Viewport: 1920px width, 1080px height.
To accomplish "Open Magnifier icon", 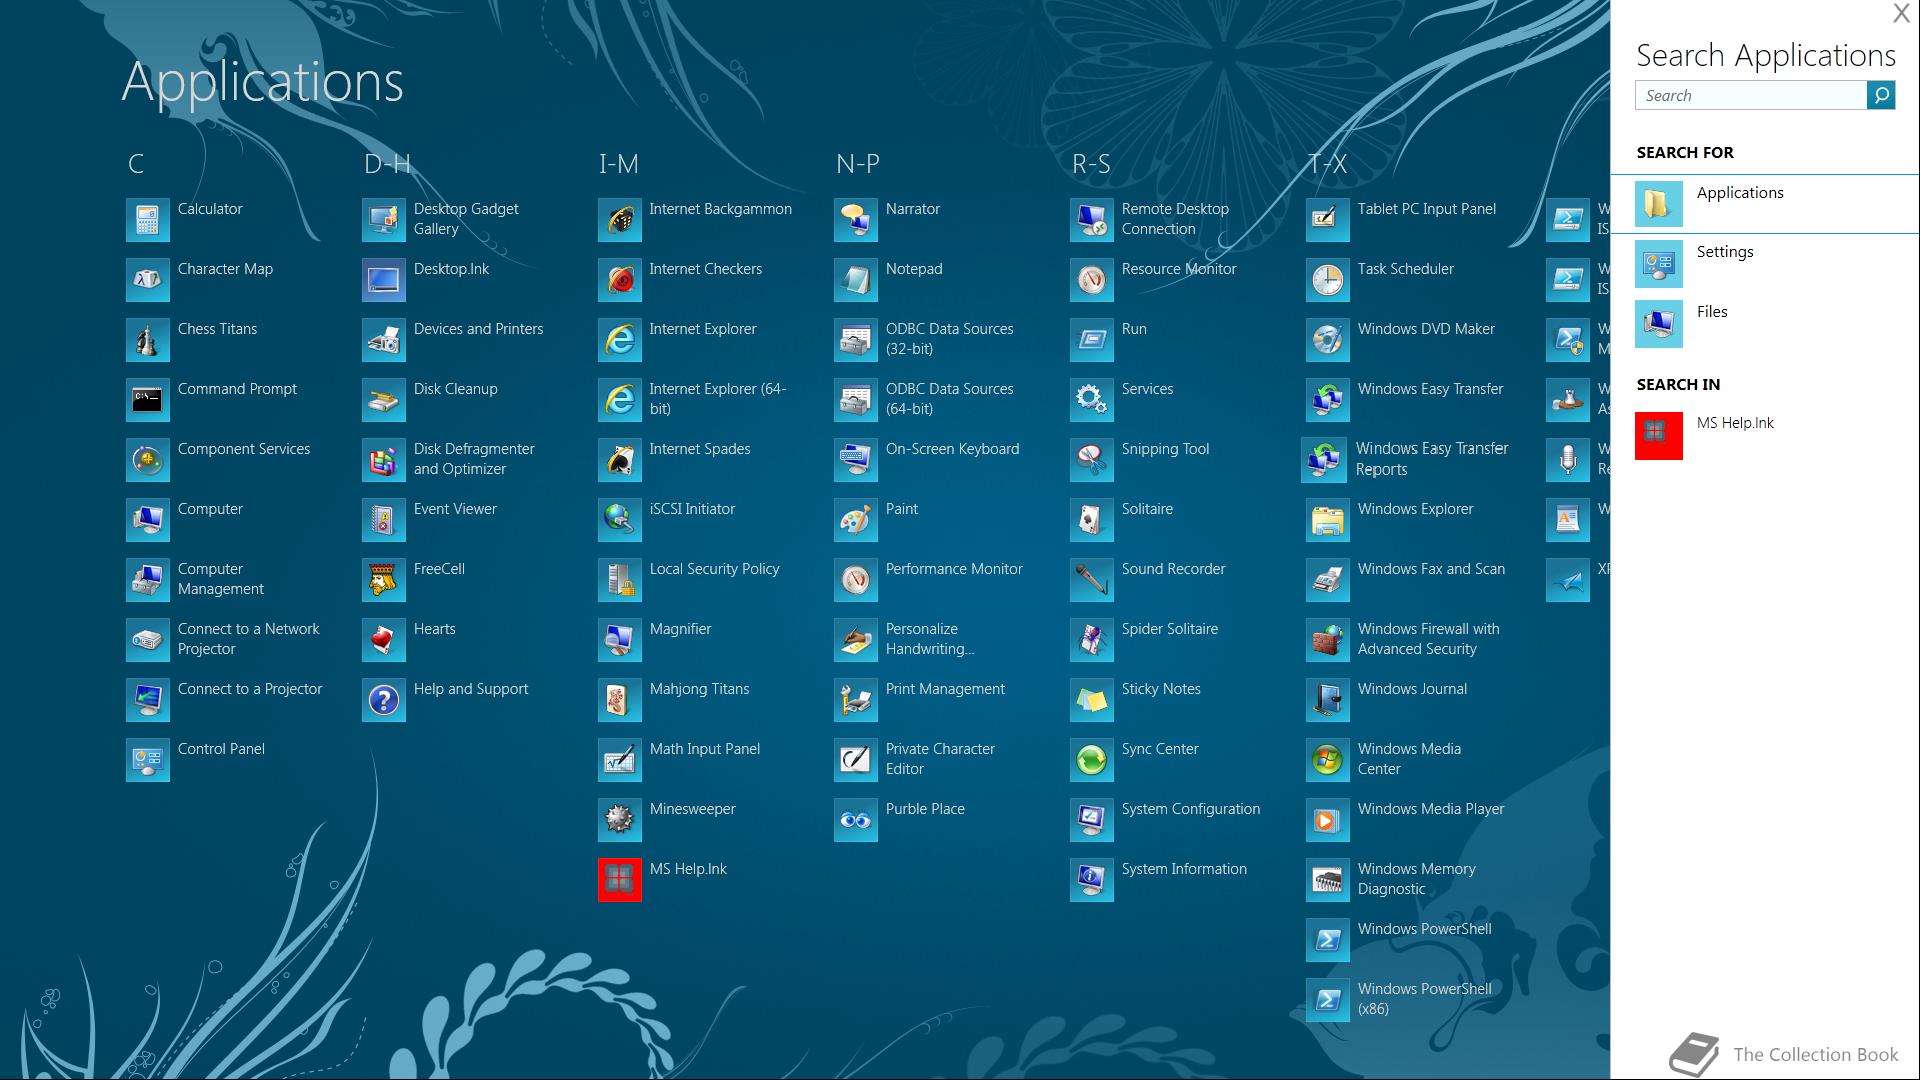I will 619,640.
